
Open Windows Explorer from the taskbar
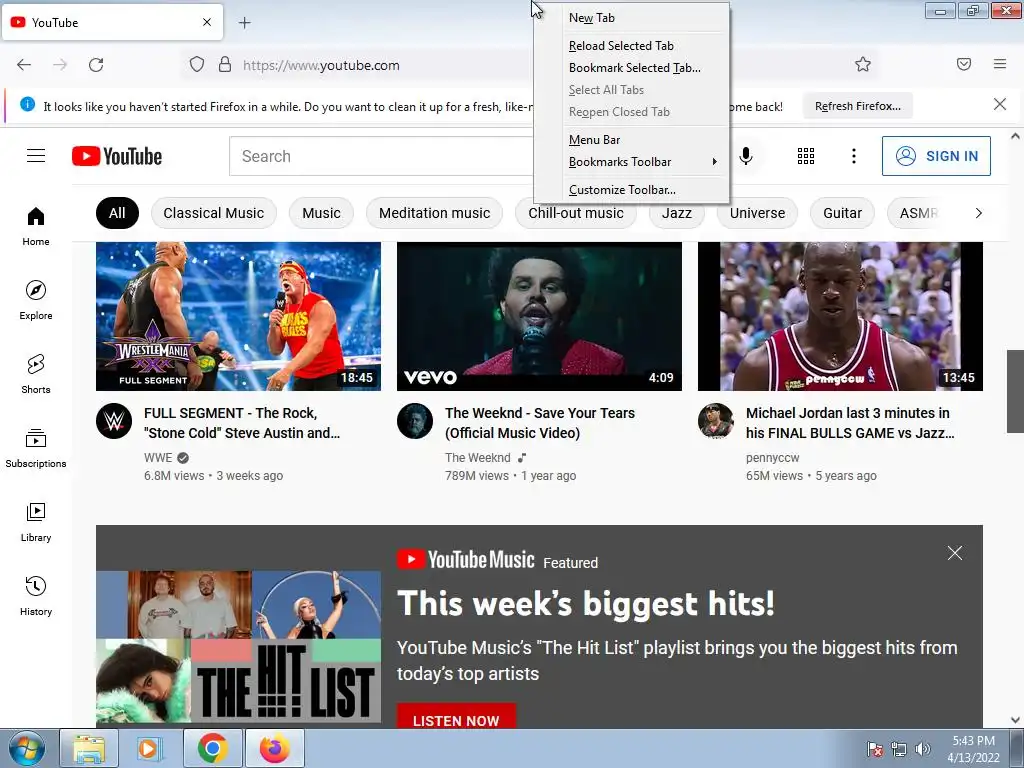point(89,748)
